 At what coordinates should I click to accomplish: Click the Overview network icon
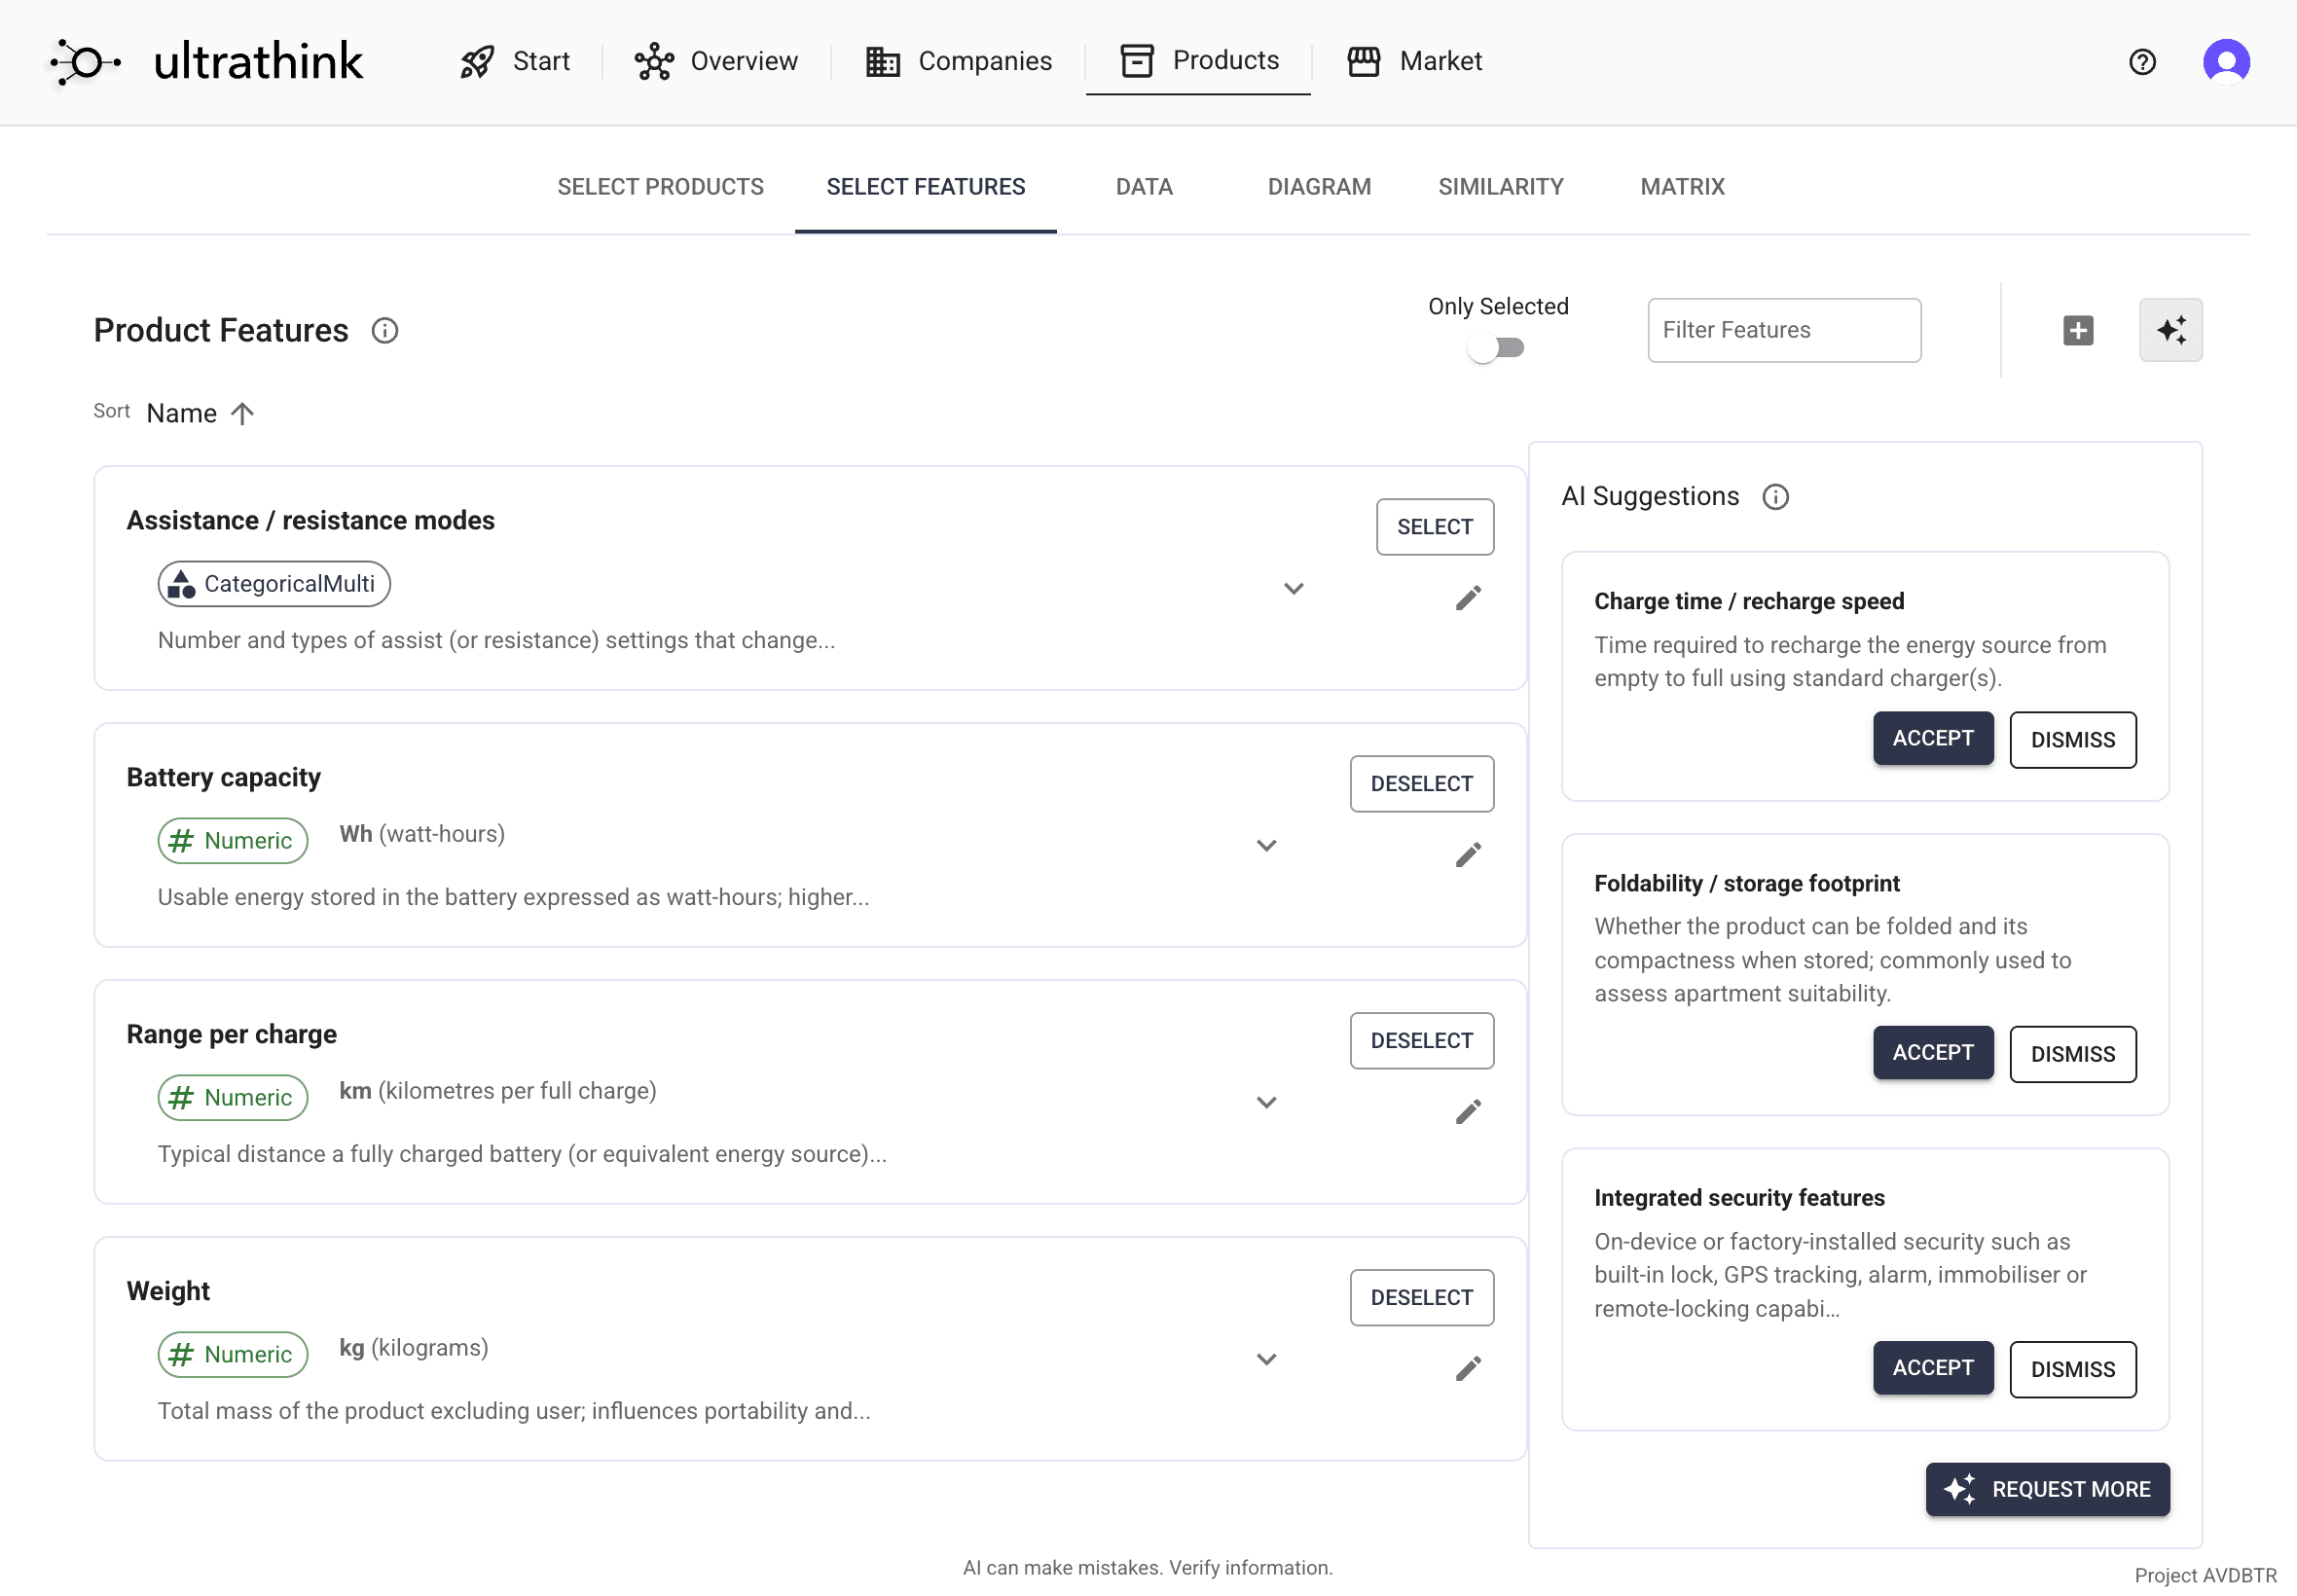(653, 61)
